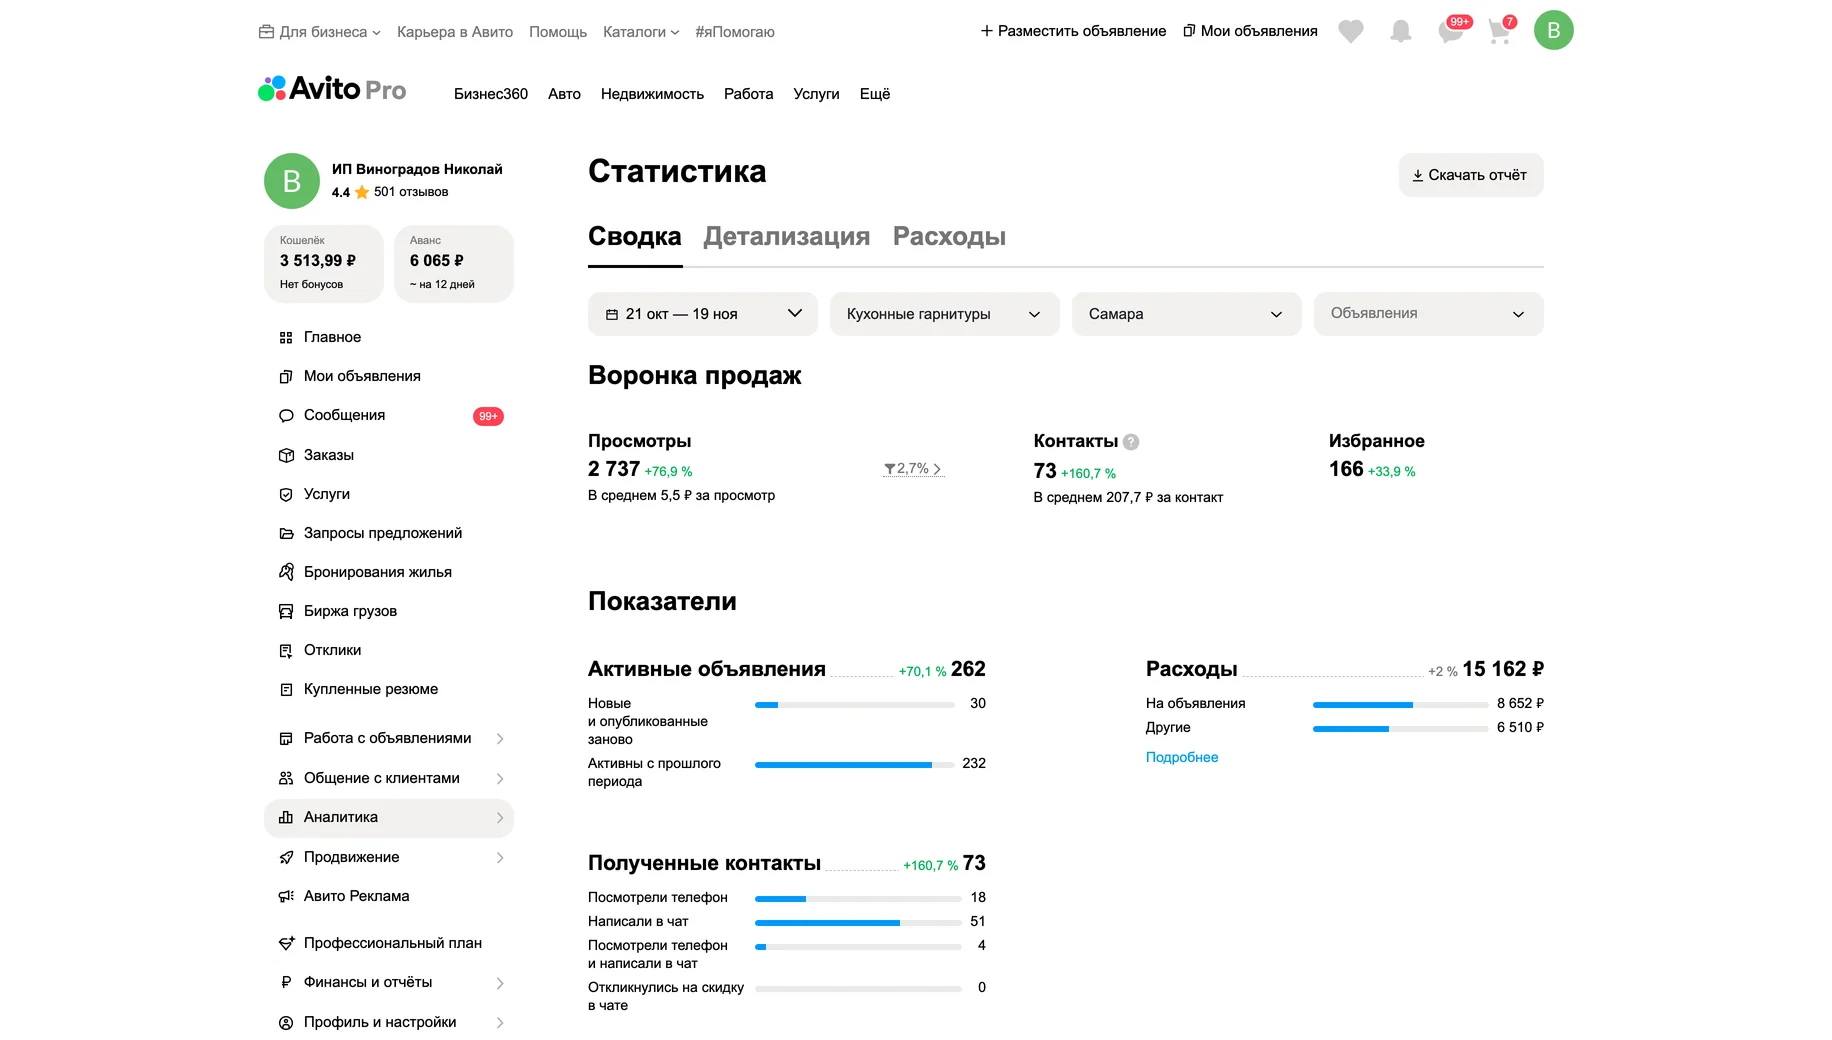Image resolution: width=1832 pixels, height=1040 pixels.
Task: Click the Биржа грузов icon
Action: pos(286,611)
